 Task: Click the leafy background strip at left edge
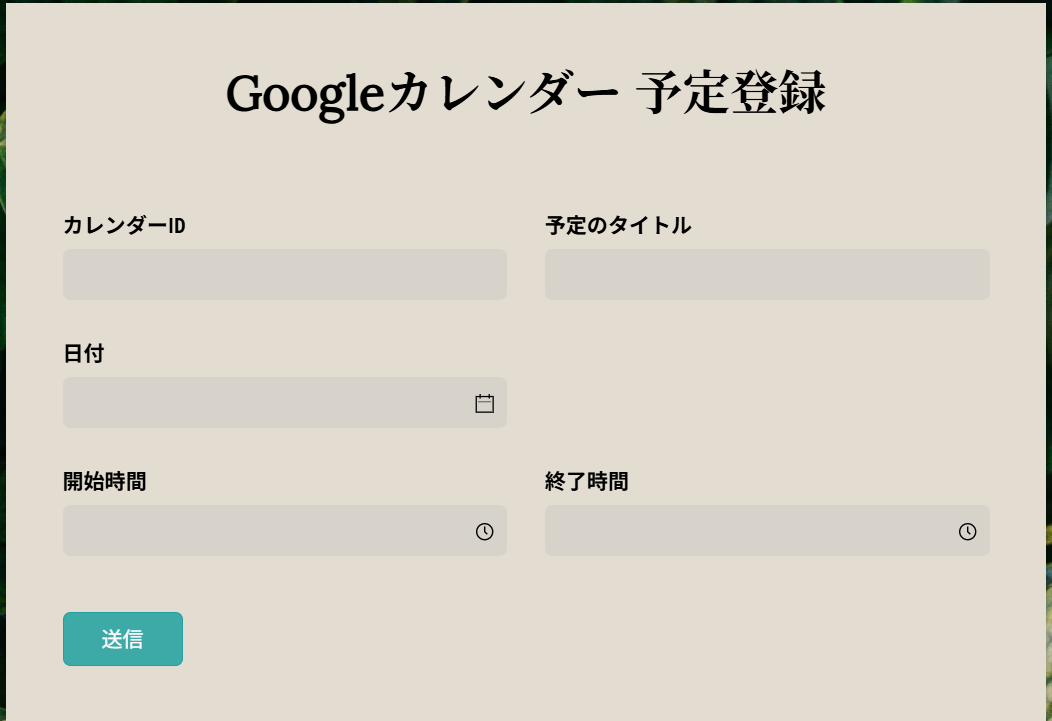3,362
